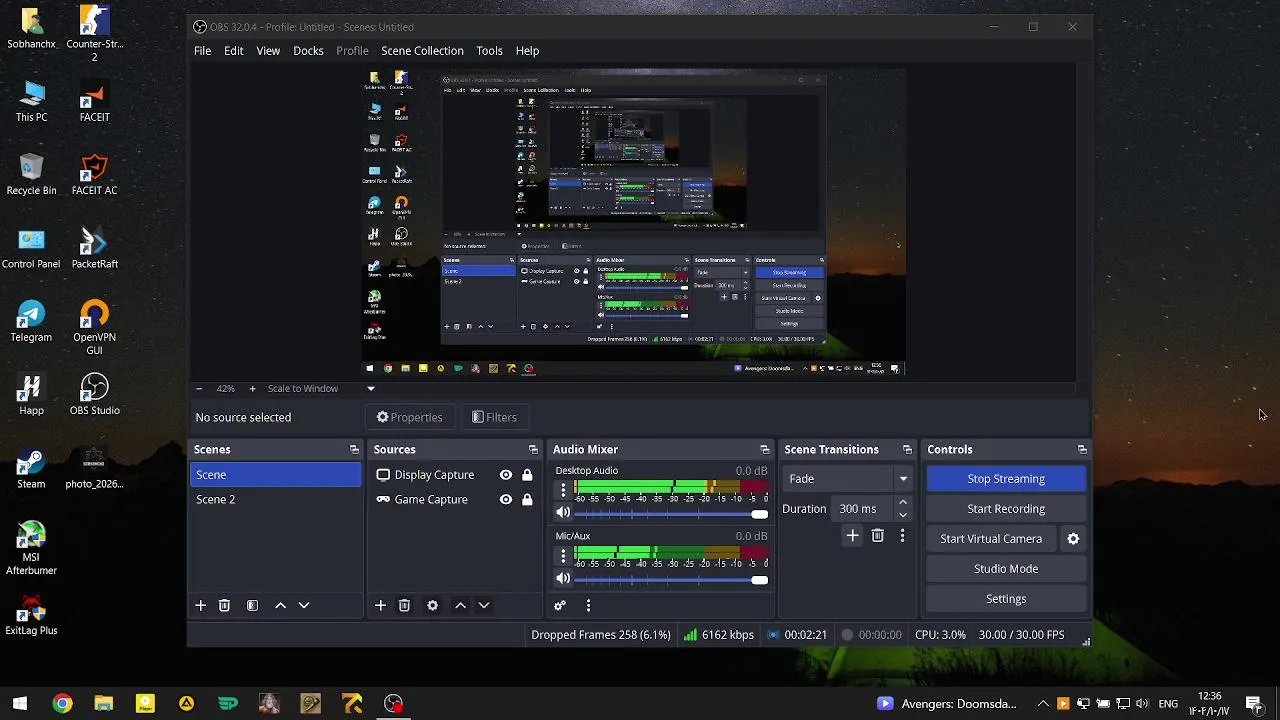Remove selected scene with trash icon
Image resolution: width=1280 pixels, height=720 pixels.
click(224, 605)
